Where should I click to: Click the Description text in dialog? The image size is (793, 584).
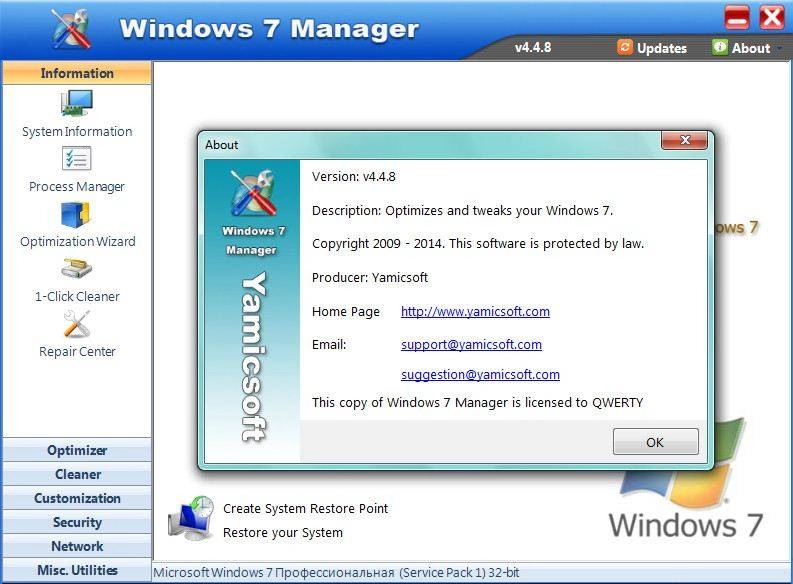click(x=462, y=210)
